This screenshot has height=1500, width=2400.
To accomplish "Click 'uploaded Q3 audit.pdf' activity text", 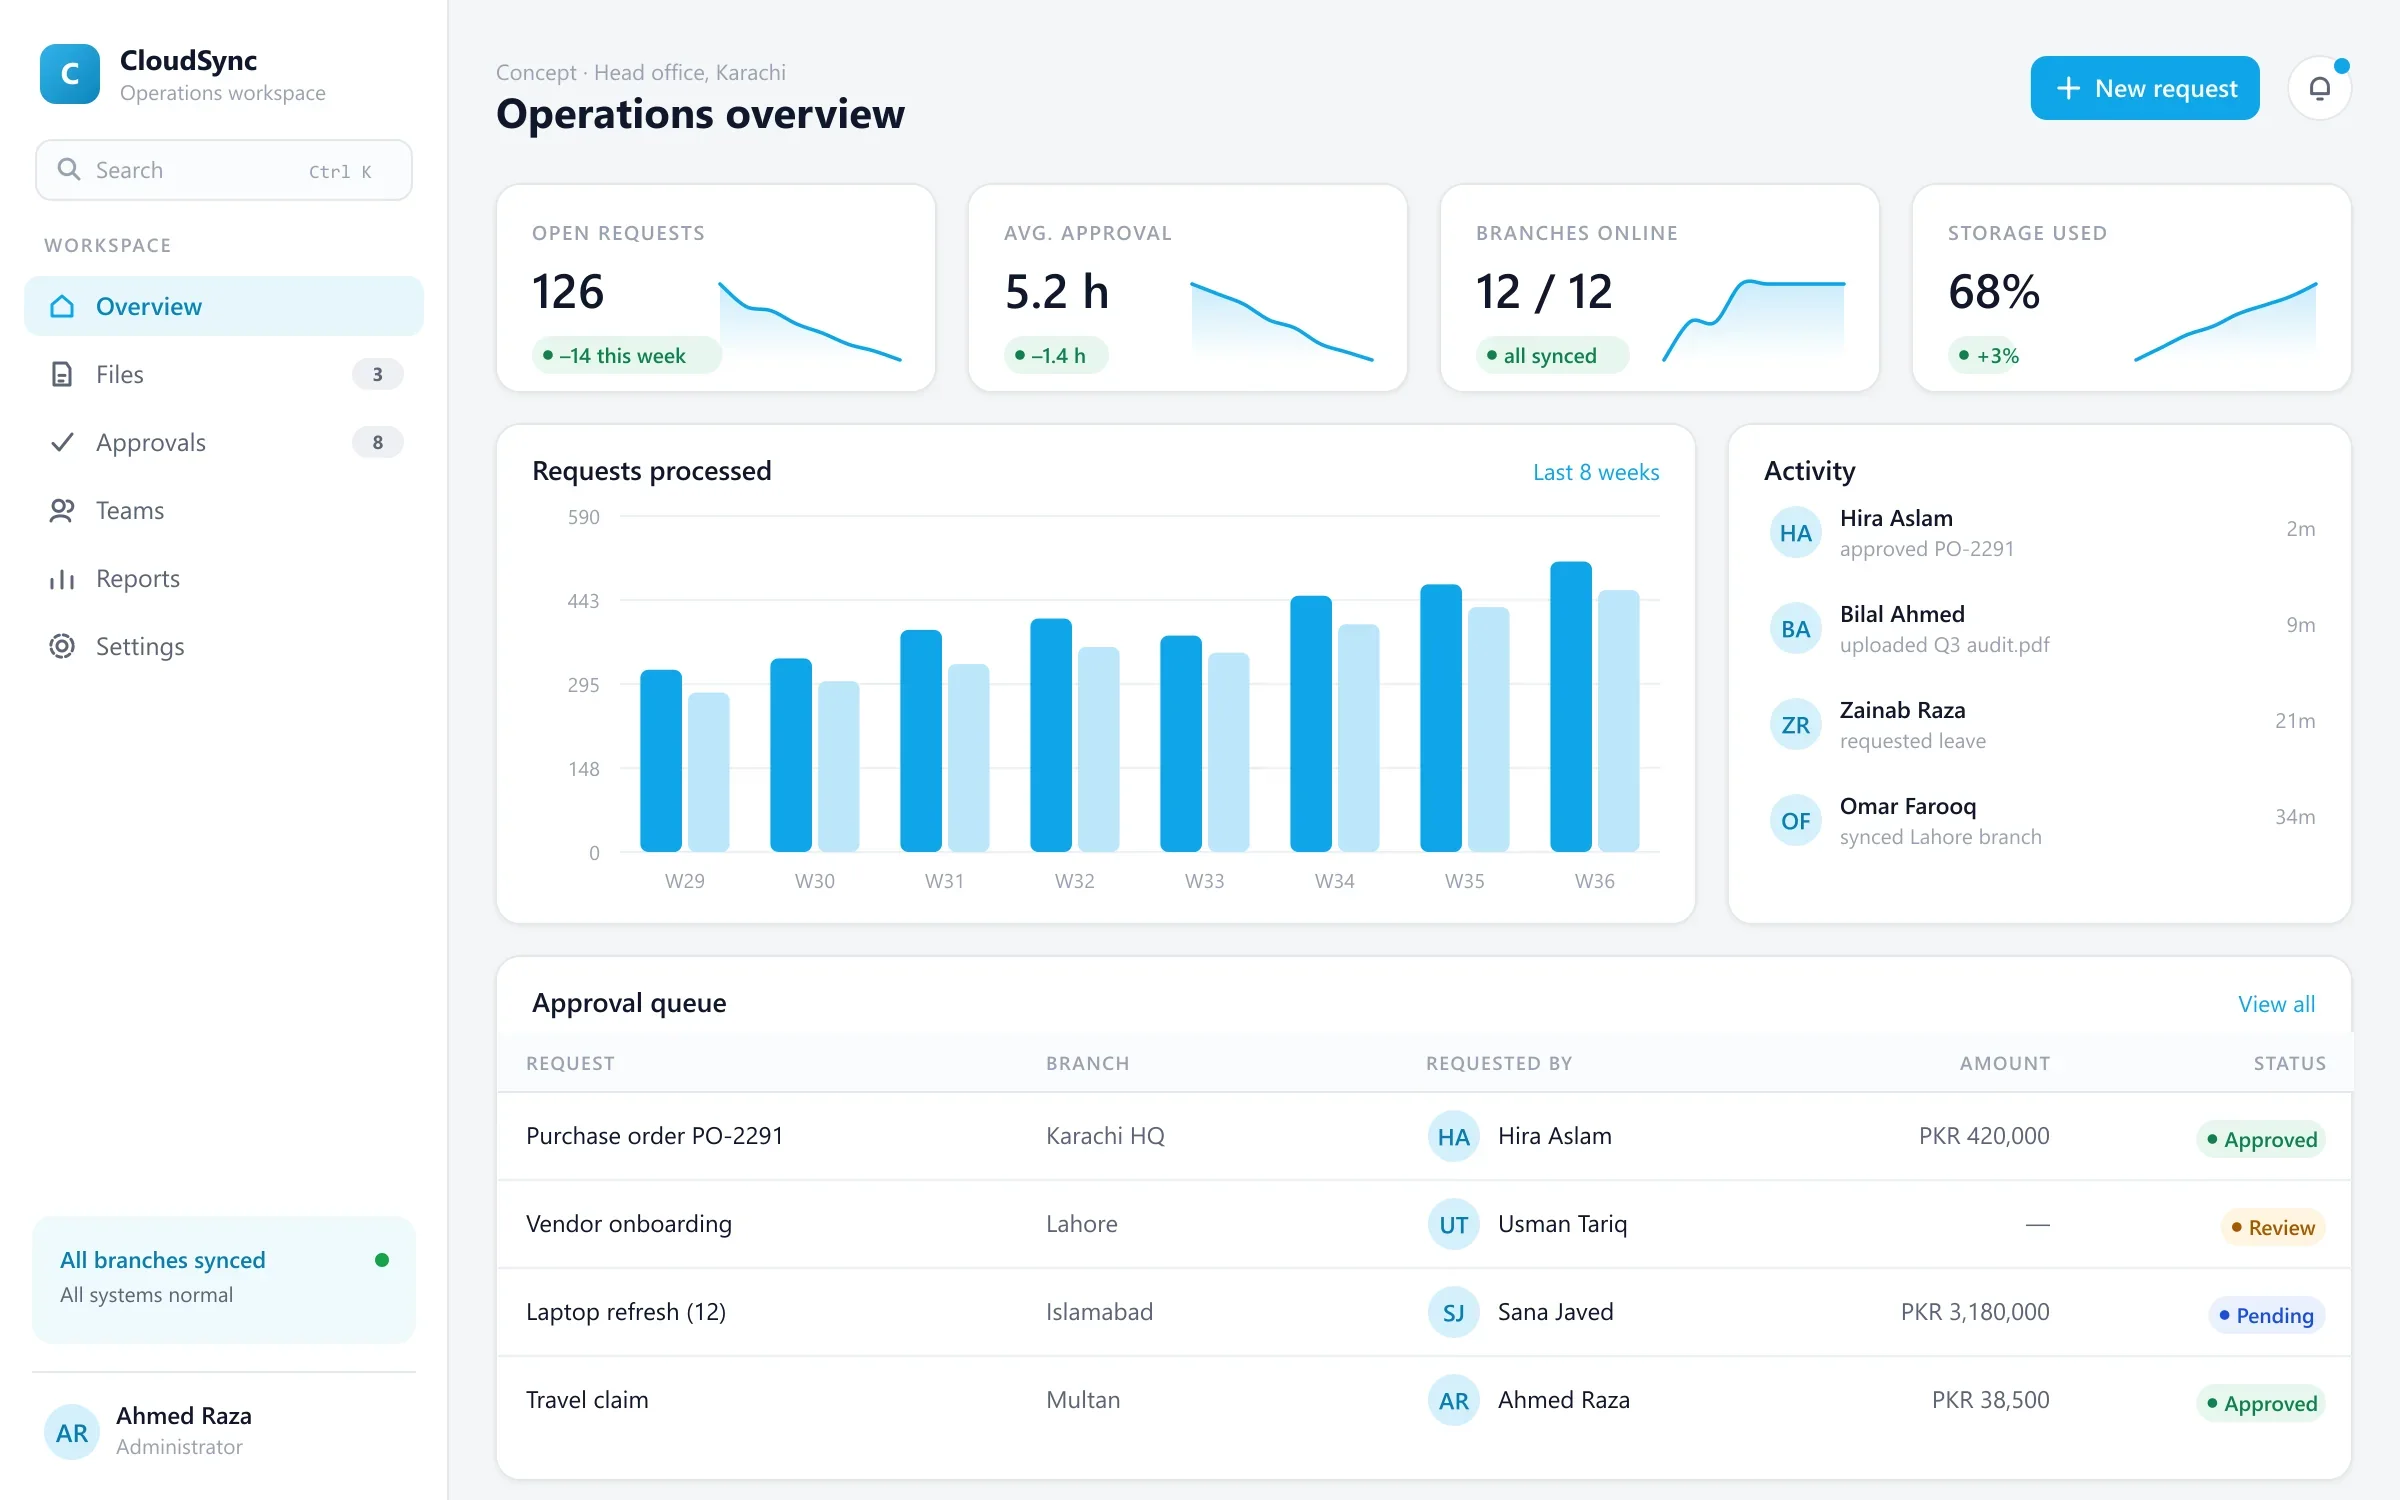I will 1944,645.
